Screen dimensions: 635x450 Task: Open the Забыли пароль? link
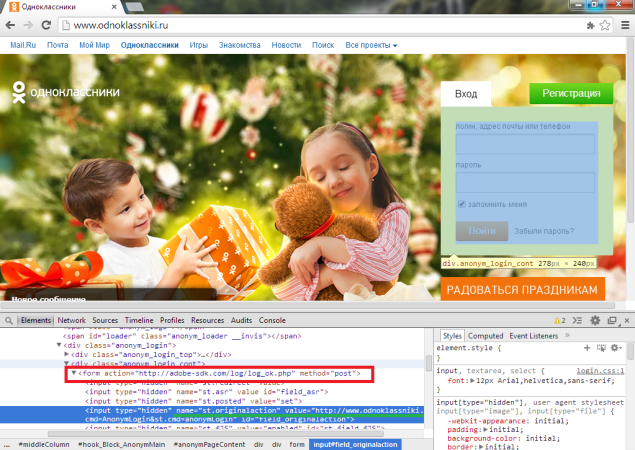[544, 231]
